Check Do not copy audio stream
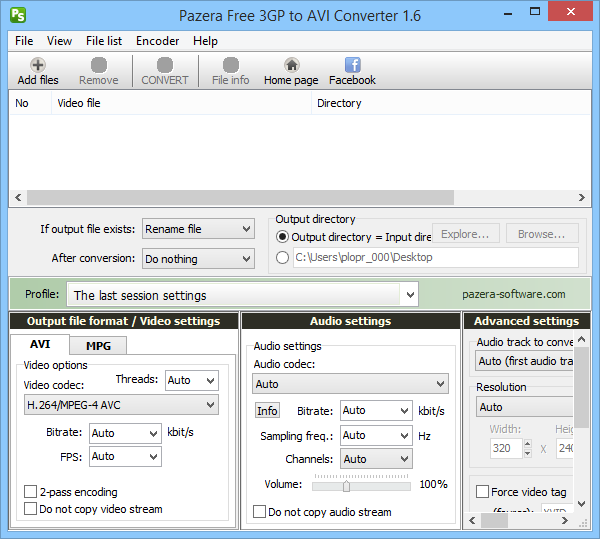Image resolution: width=600 pixels, height=539 pixels. (259, 512)
